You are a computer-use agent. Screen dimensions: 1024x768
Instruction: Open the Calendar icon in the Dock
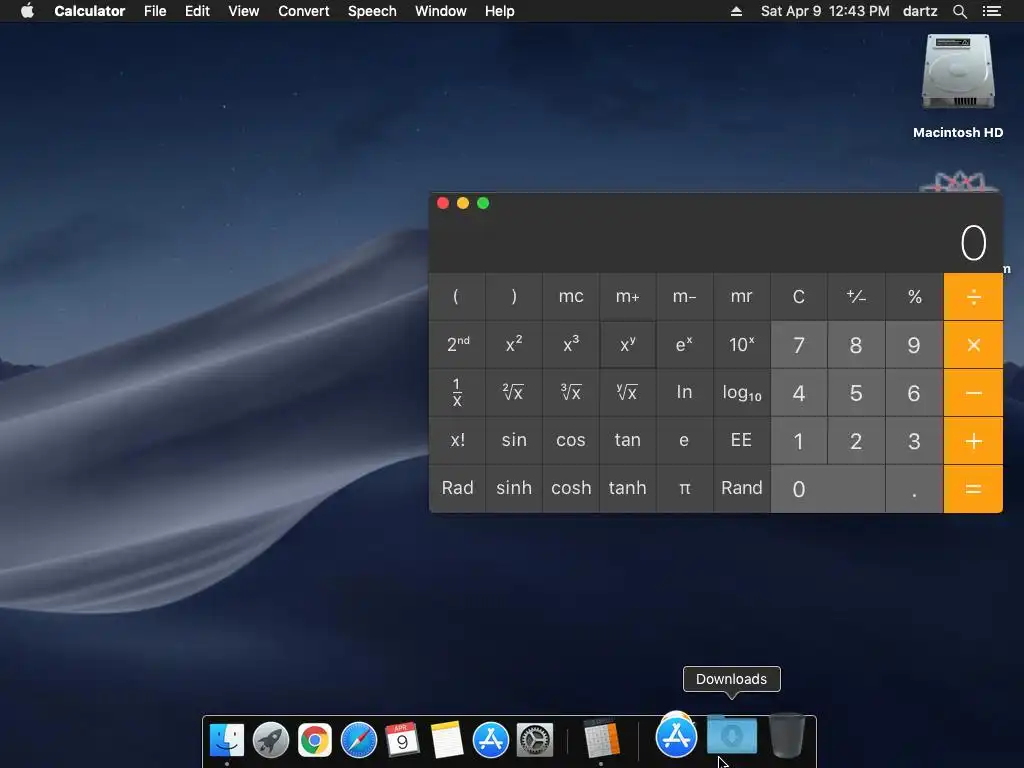click(x=402, y=740)
